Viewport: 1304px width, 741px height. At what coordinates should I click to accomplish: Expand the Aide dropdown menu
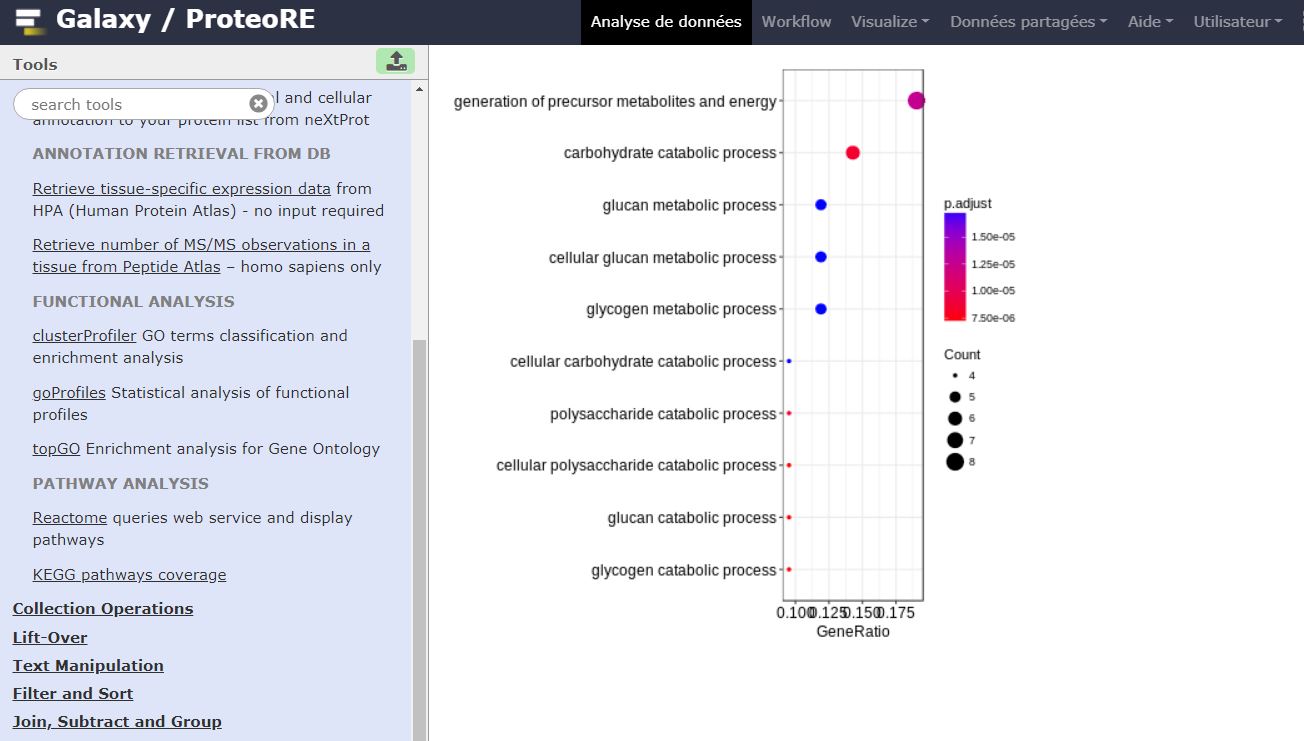pos(1150,22)
